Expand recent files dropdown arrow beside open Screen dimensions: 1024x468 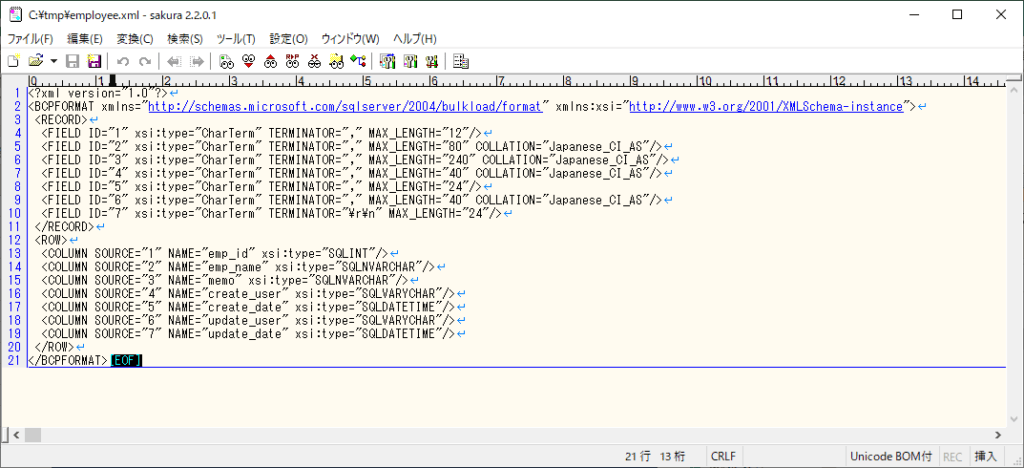tap(54, 62)
